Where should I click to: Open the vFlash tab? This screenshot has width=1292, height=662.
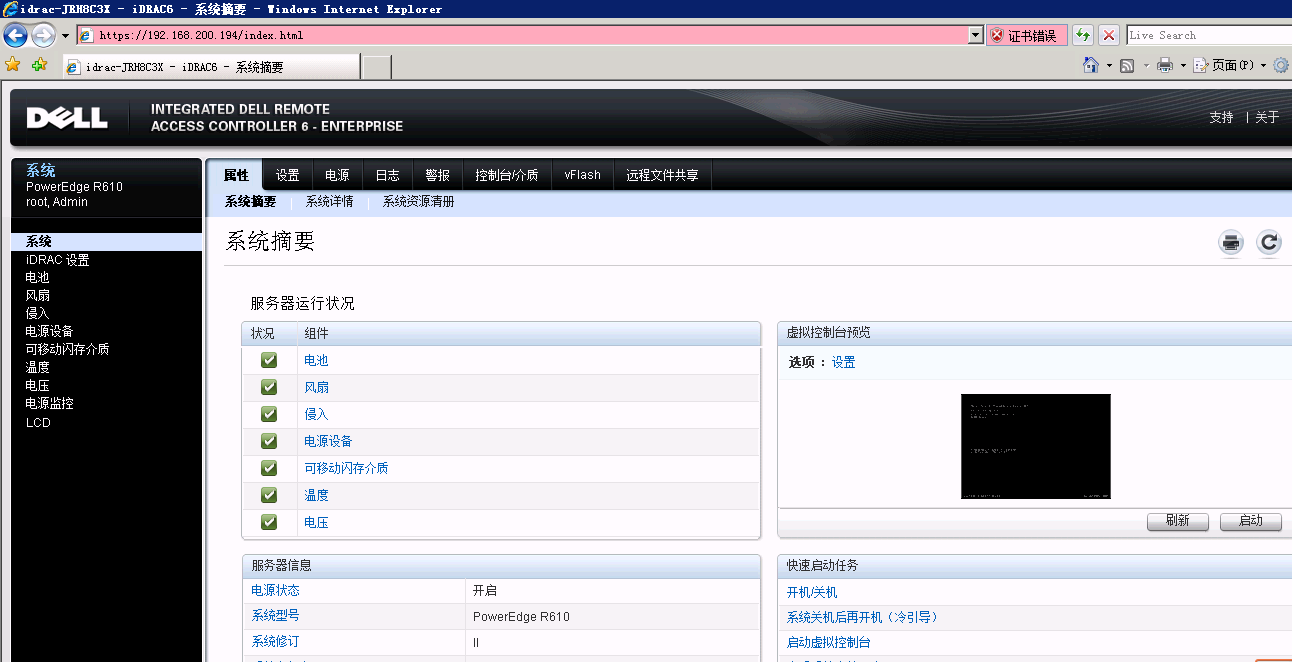(583, 175)
